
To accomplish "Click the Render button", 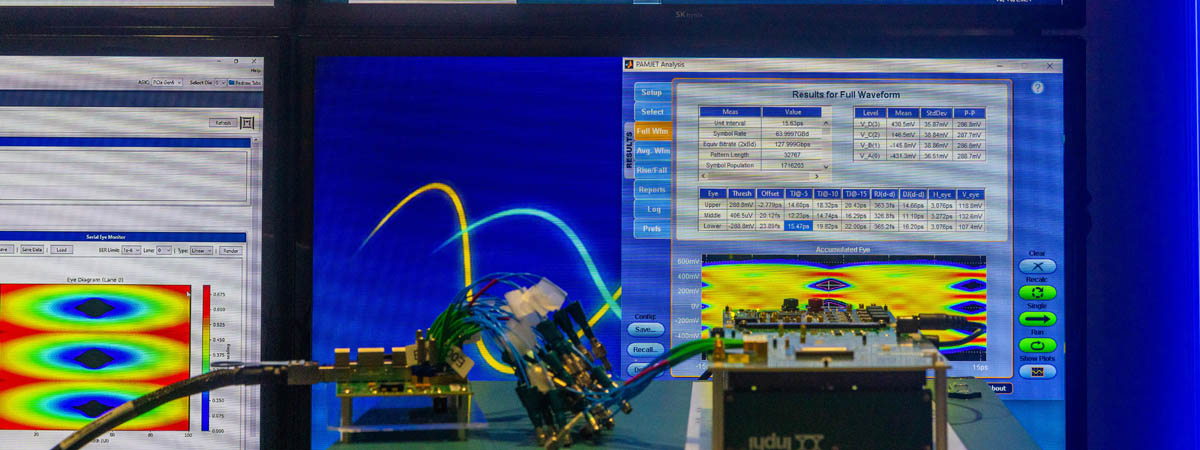I will point(231,250).
